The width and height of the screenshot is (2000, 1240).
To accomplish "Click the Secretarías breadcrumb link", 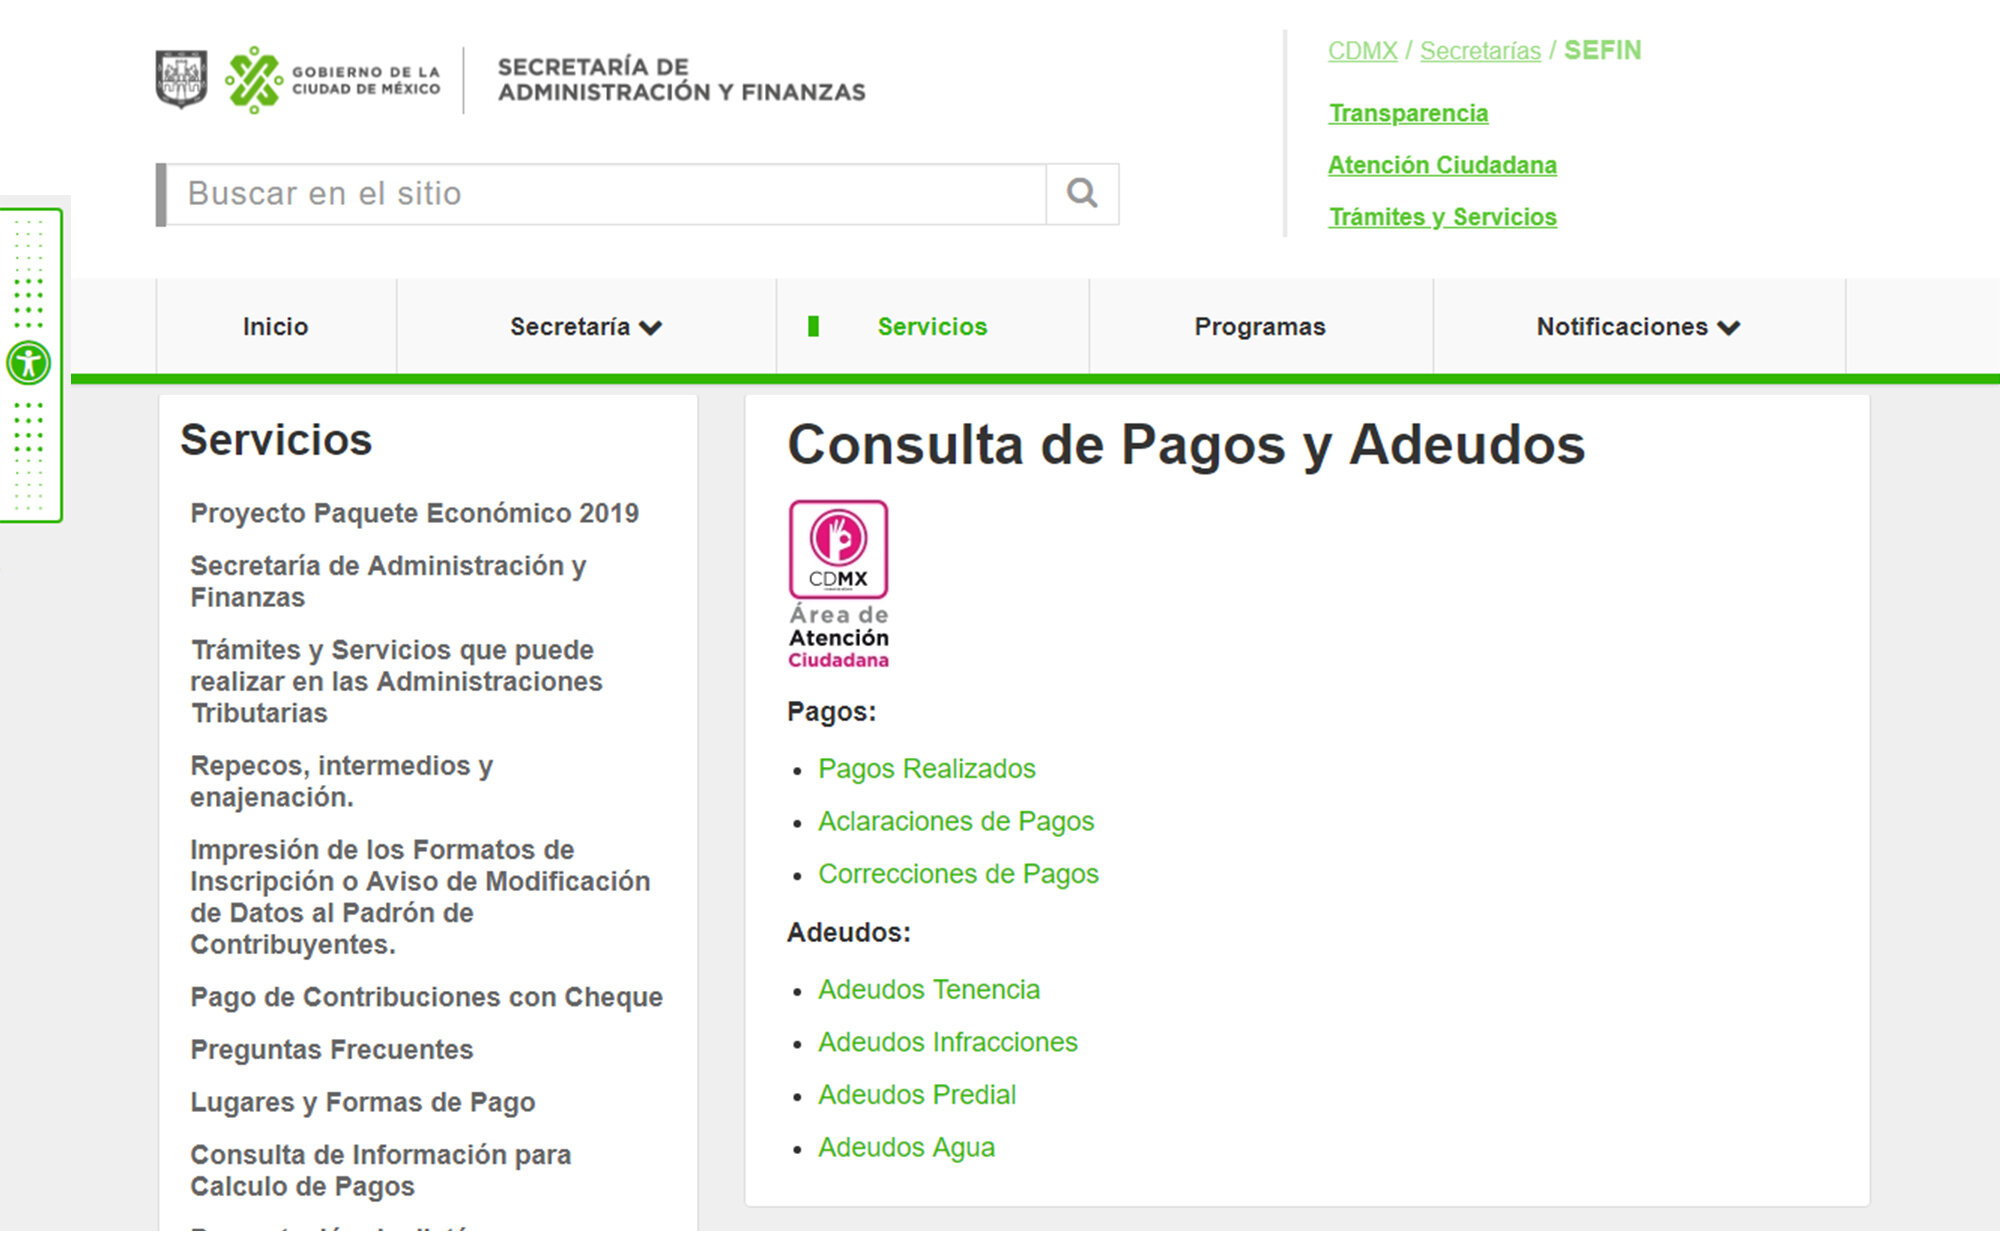I will pyautogui.click(x=1479, y=51).
